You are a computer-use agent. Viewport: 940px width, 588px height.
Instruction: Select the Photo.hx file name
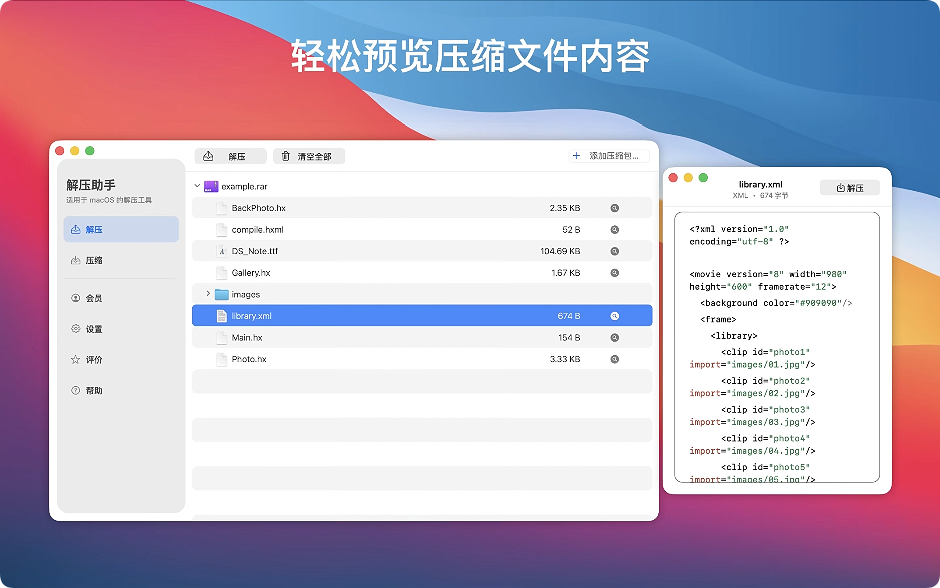pos(249,359)
